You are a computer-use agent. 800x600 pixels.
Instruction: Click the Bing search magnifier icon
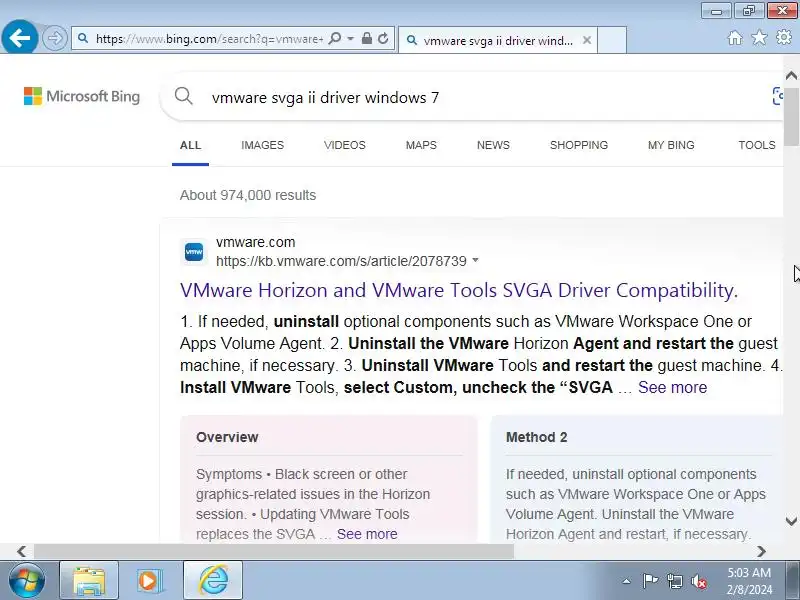click(x=183, y=96)
